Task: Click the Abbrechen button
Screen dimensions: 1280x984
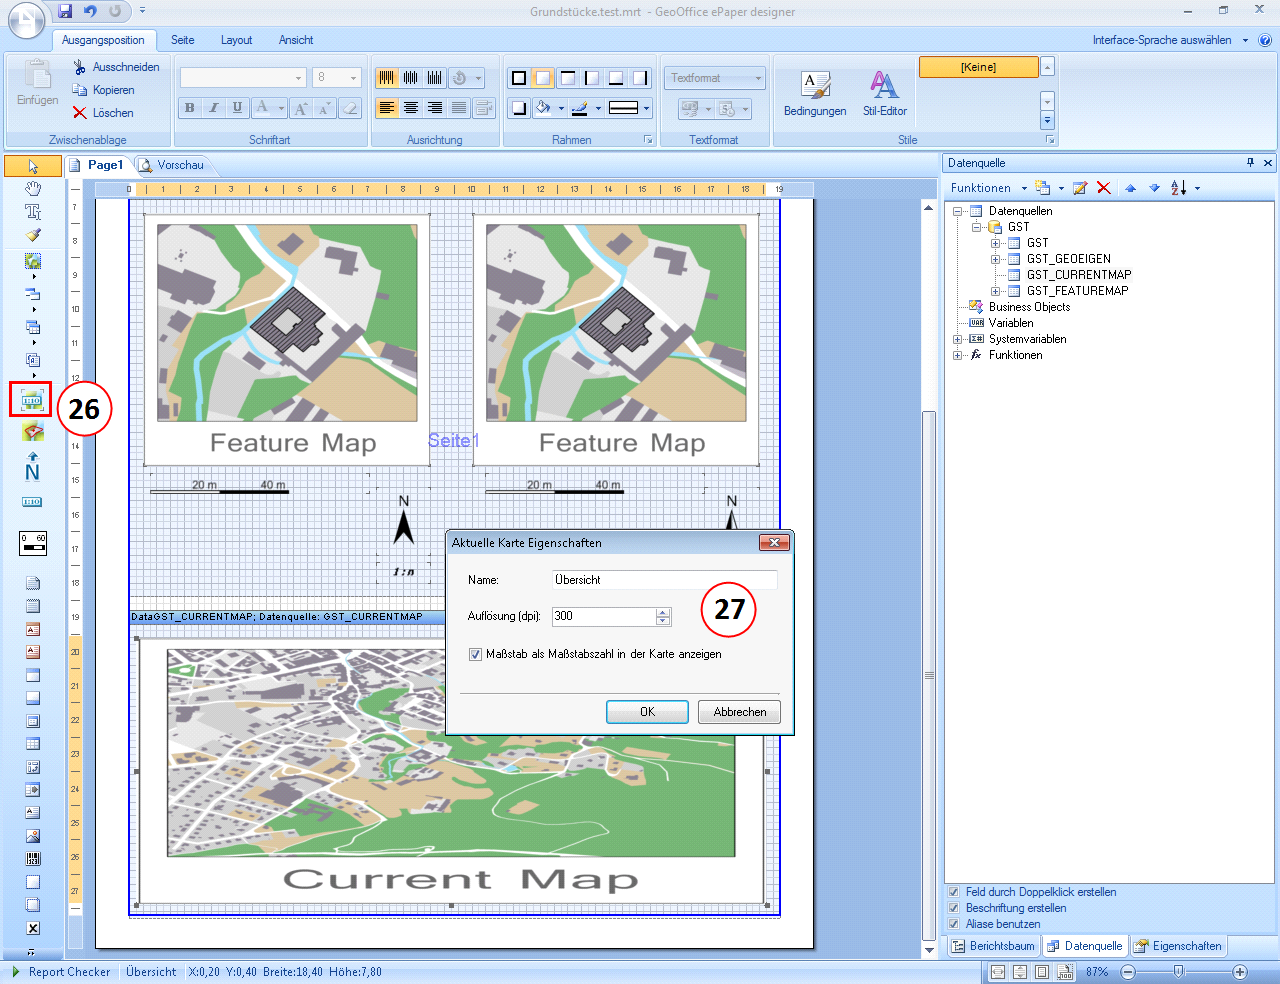Action: [739, 712]
